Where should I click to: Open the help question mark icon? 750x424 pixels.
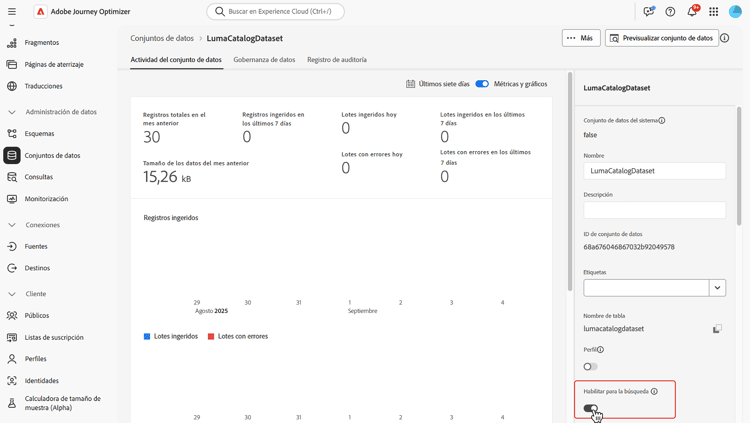pyautogui.click(x=670, y=11)
